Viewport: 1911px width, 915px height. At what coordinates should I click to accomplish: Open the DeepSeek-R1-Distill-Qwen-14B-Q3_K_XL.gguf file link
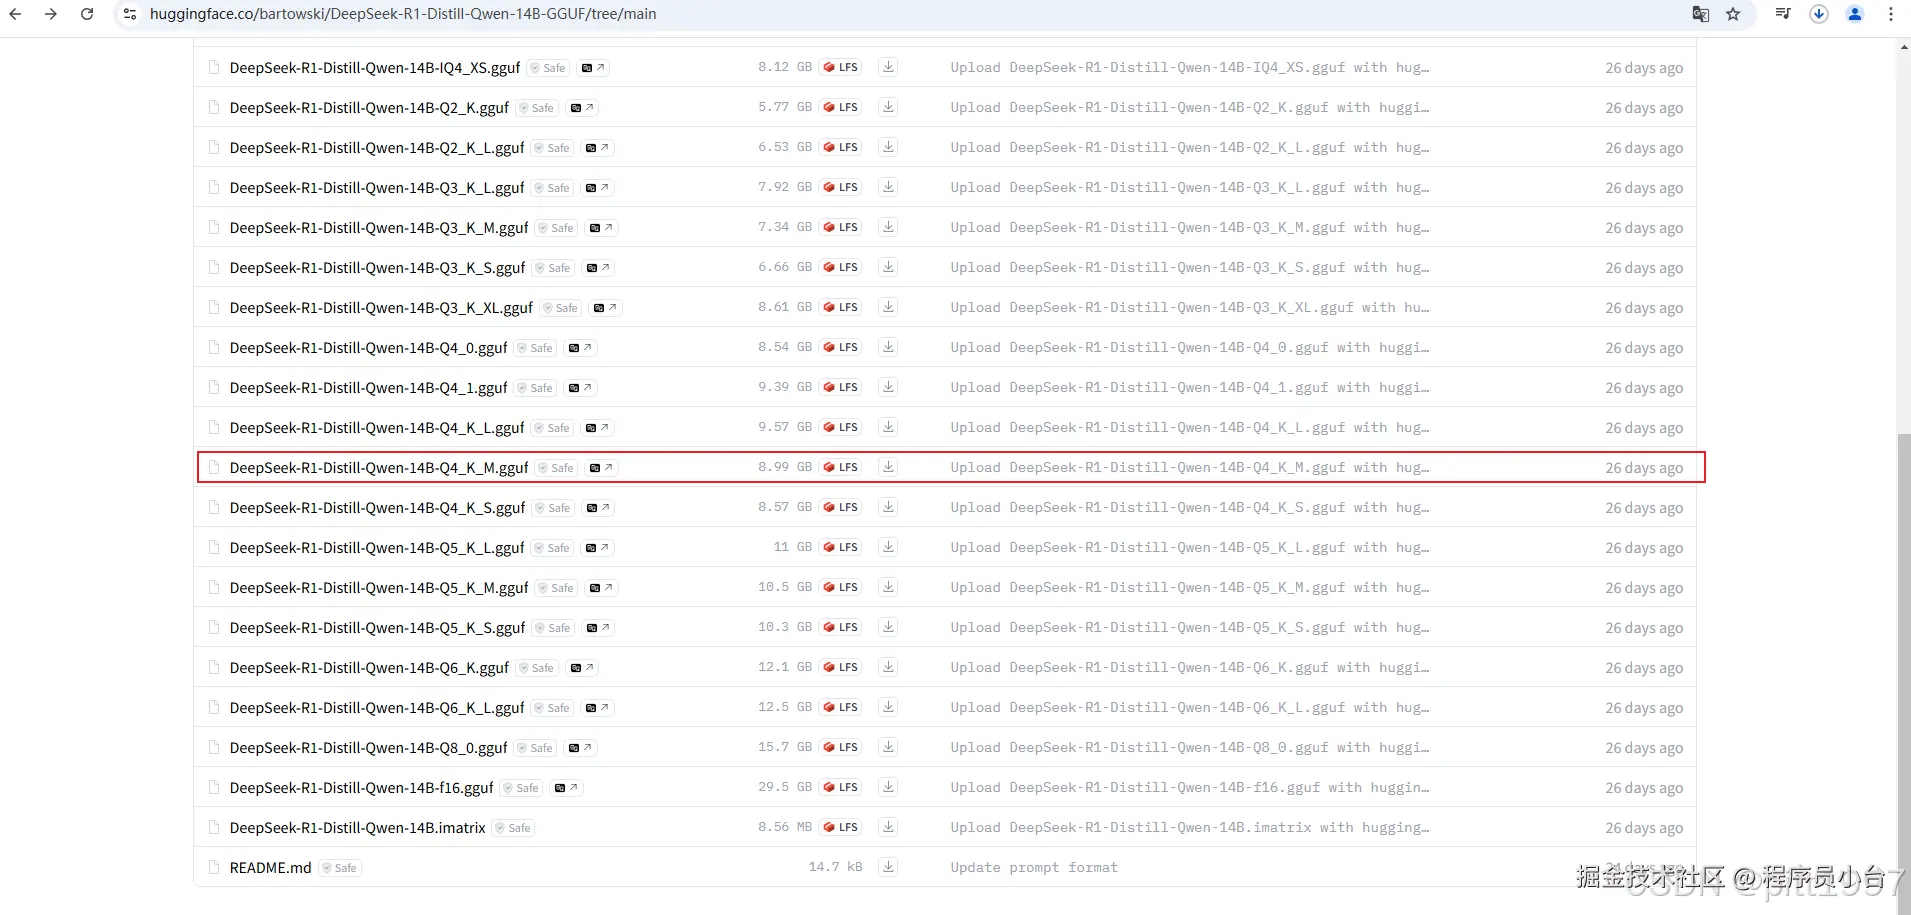point(381,308)
